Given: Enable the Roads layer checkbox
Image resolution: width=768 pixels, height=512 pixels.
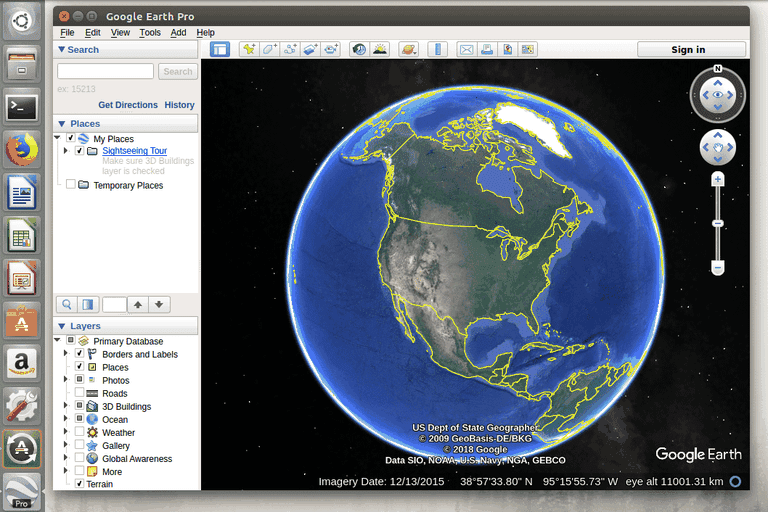Looking at the screenshot, I should 80,394.
